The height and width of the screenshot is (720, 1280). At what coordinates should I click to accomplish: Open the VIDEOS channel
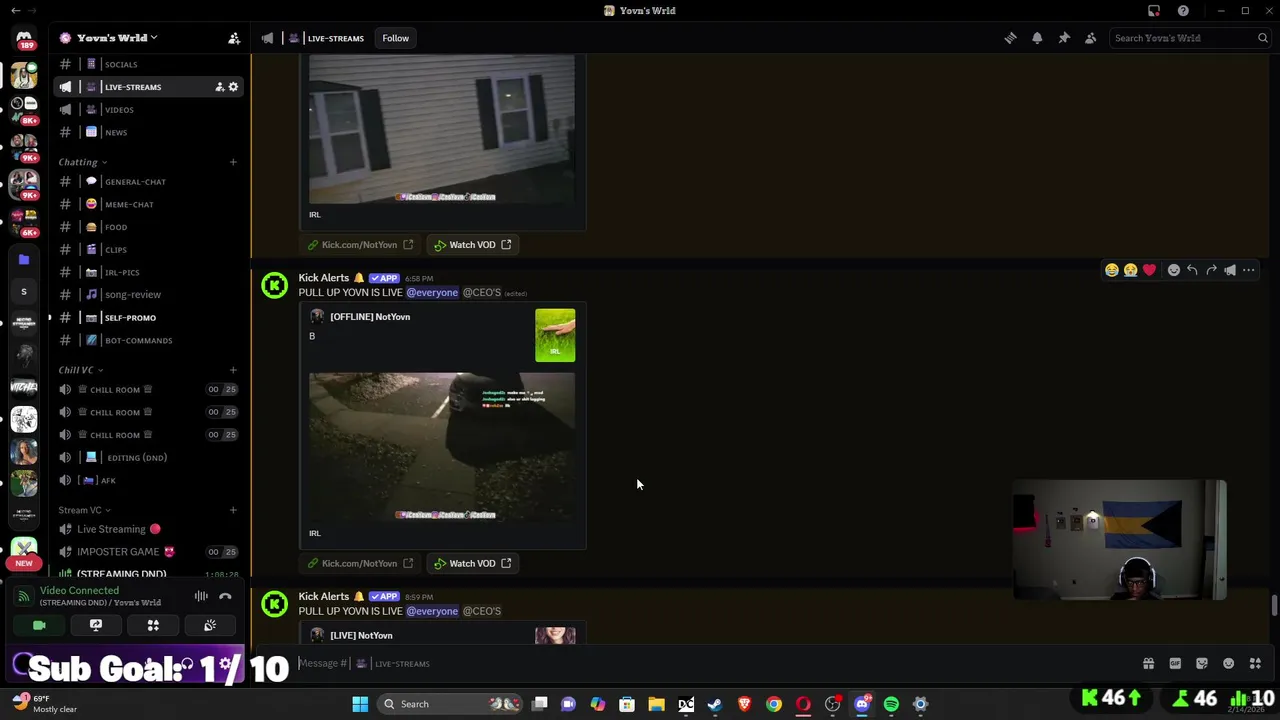tap(149, 110)
